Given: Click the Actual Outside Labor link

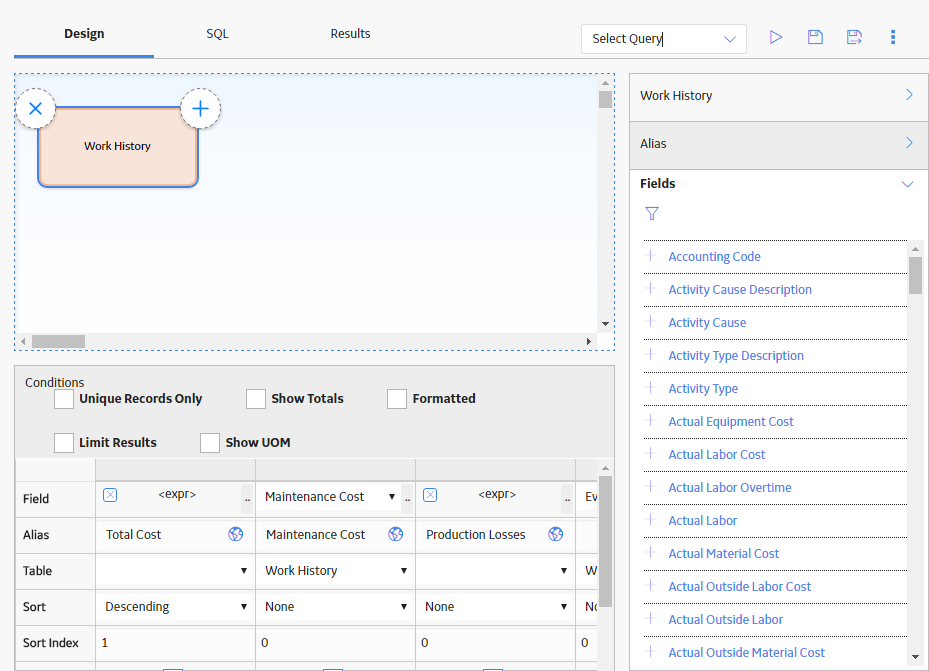Looking at the screenshot, I should [x=726, y=620].
